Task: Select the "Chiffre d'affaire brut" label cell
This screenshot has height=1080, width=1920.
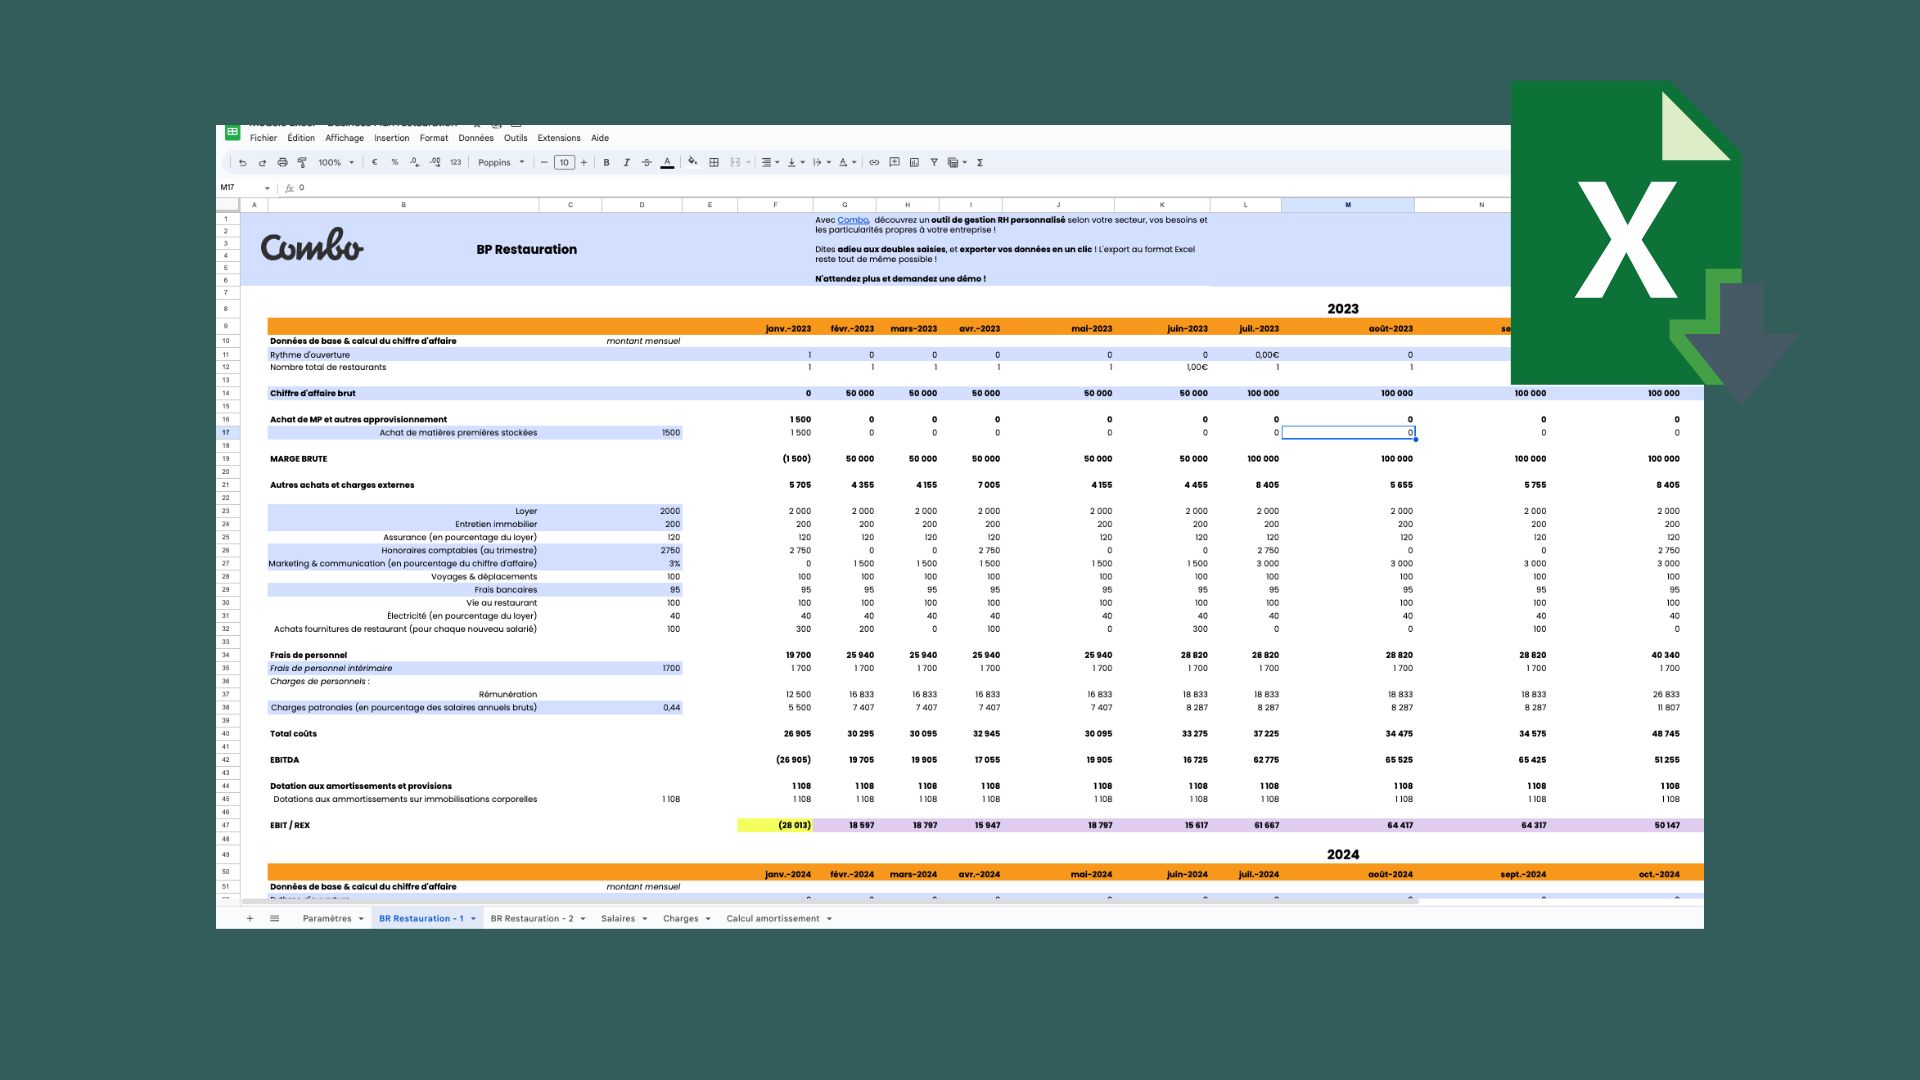Action: [x=313, y=393]
